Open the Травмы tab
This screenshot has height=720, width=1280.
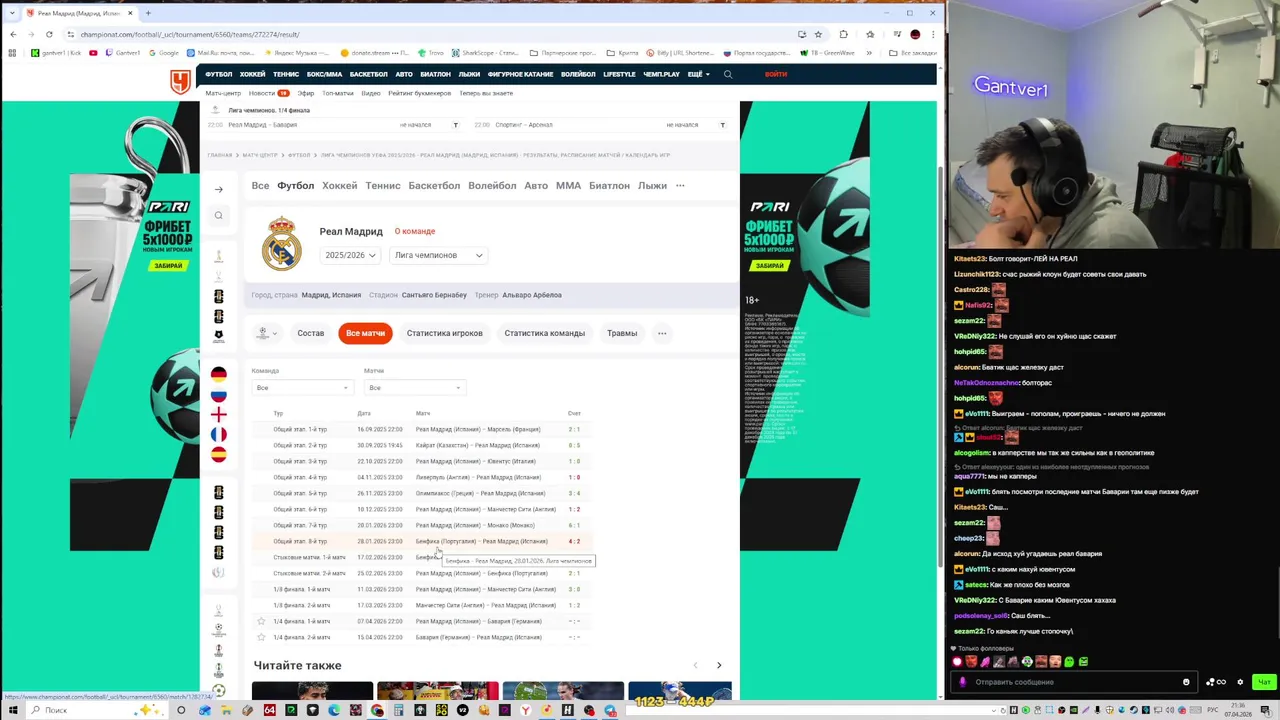click(x=622, y=333)
